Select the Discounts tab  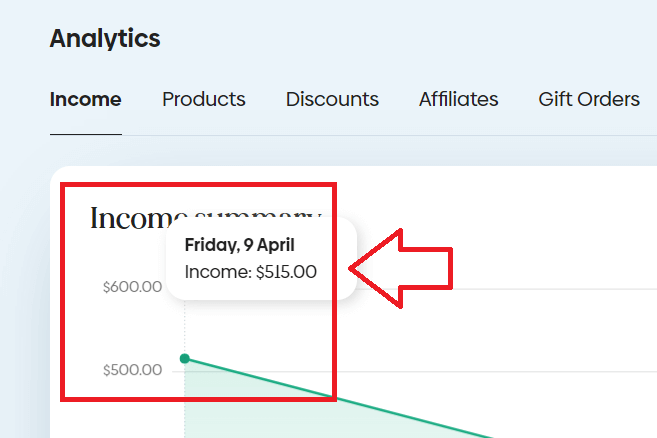[x=332, y=99]
